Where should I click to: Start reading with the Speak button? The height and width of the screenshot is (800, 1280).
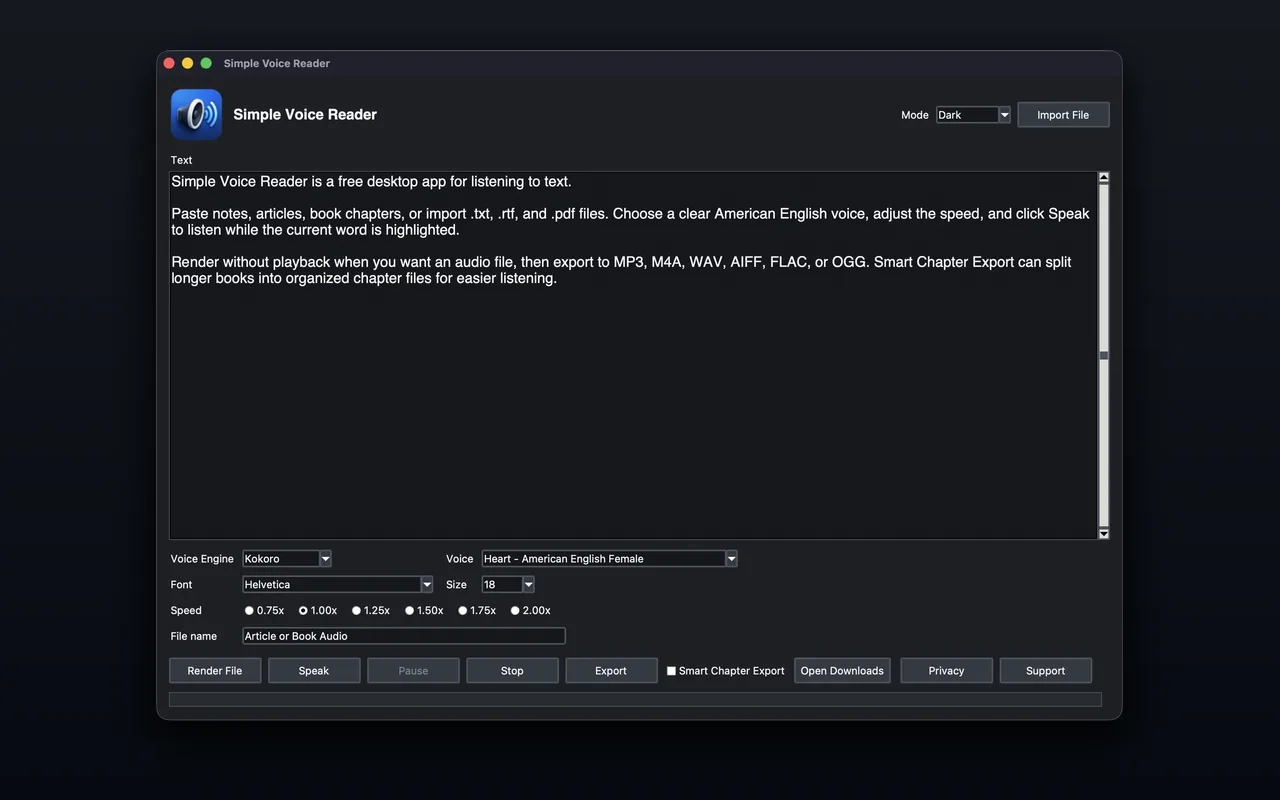tap(314, 671)
